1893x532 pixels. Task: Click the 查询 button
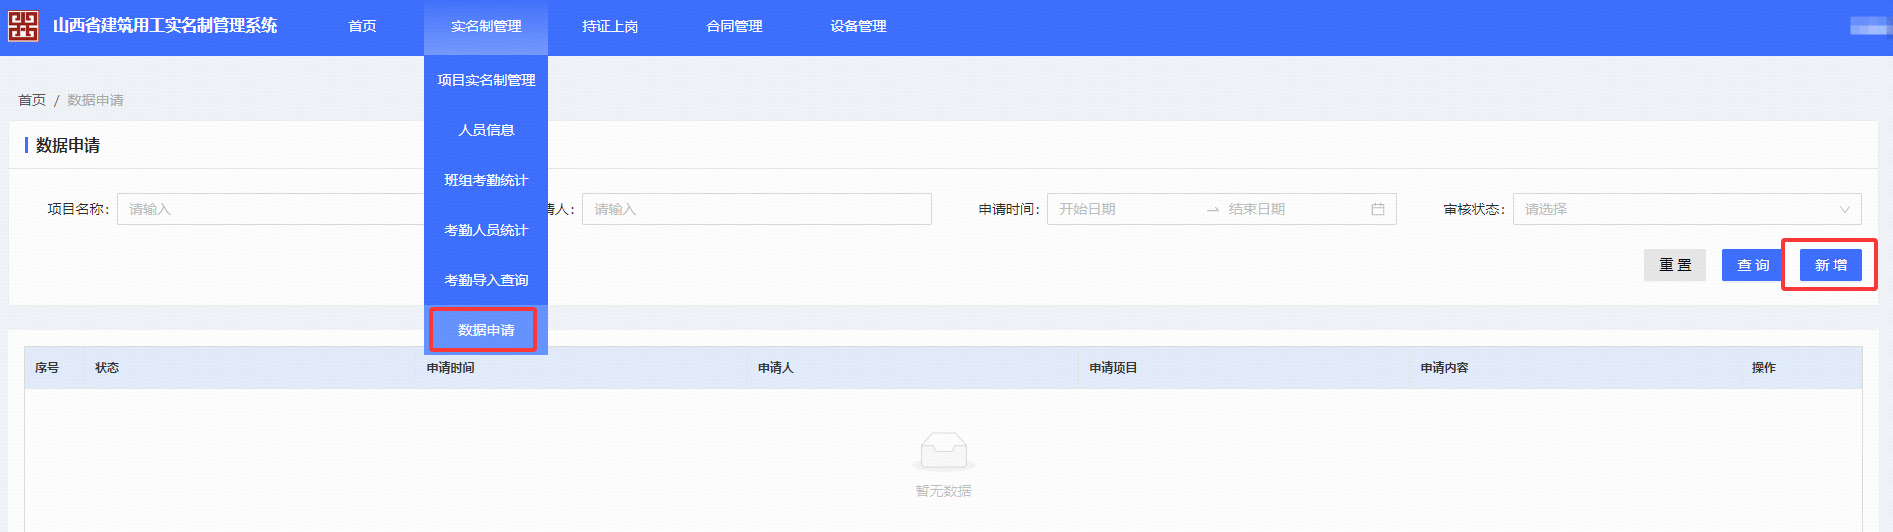pyautogui.click(x=1753, y=265)
